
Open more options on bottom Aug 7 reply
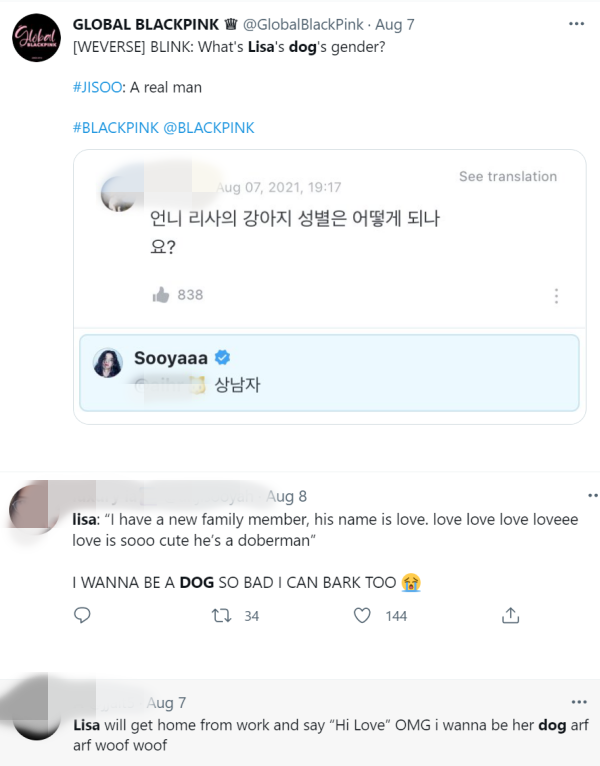click(x=577, y=702)
